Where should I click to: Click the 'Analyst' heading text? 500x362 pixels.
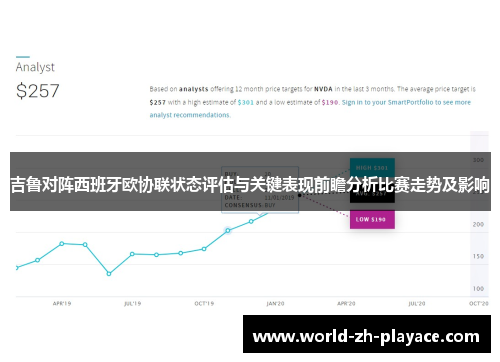click(35, 67)
